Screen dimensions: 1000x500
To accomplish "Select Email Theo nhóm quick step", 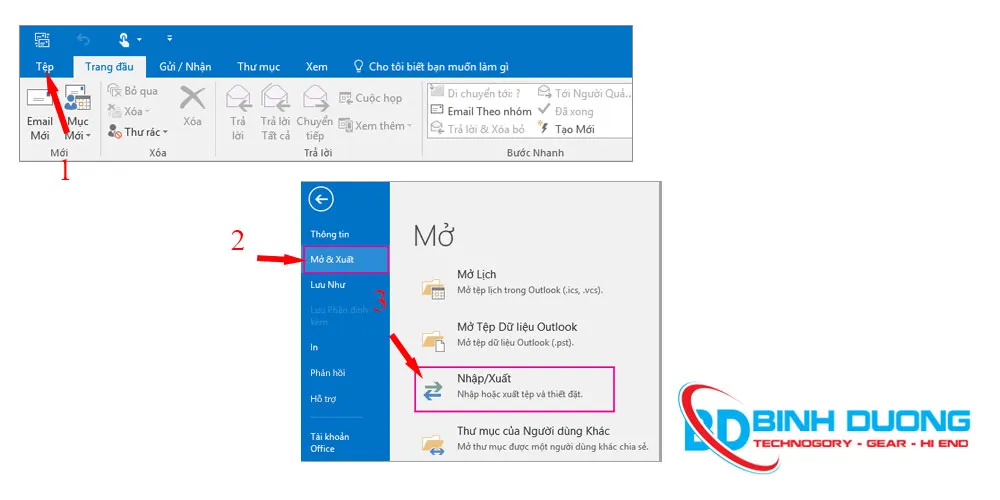I will click(x=481, y=111).
